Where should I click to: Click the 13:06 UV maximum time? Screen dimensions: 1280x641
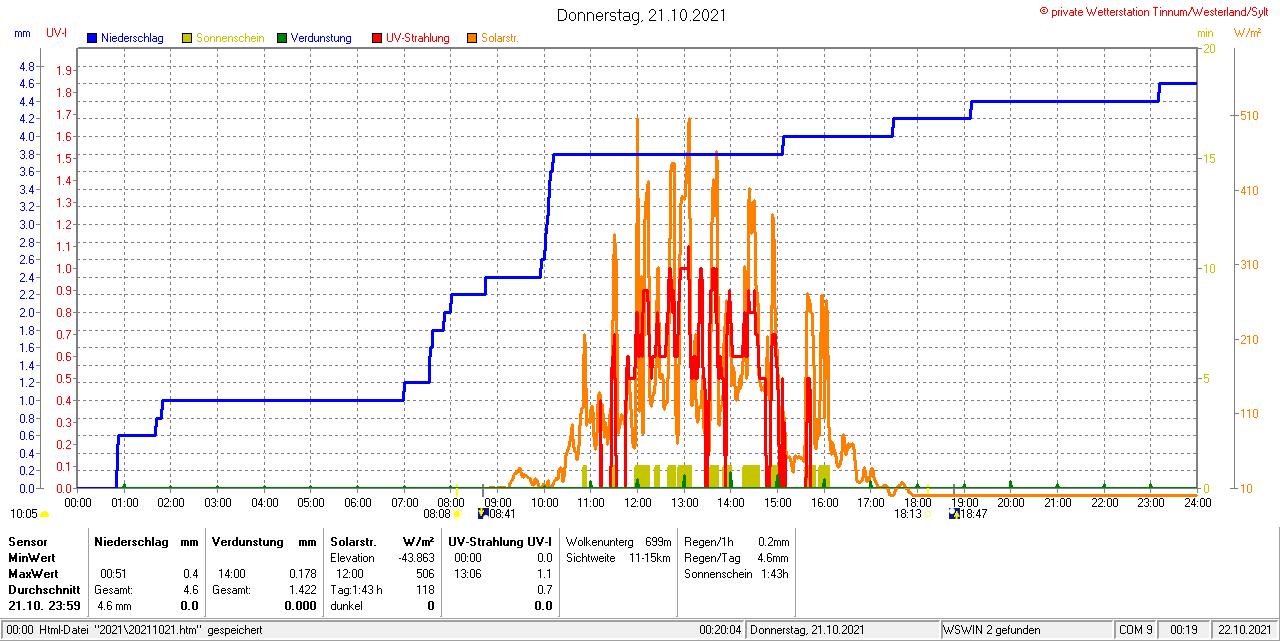pos(467,574)
